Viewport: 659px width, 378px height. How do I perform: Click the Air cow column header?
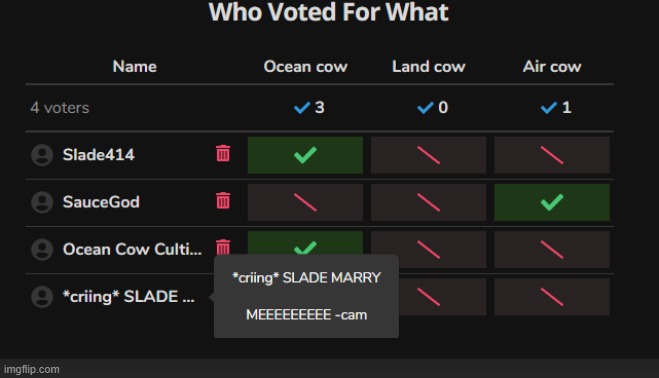coord(552,66)
